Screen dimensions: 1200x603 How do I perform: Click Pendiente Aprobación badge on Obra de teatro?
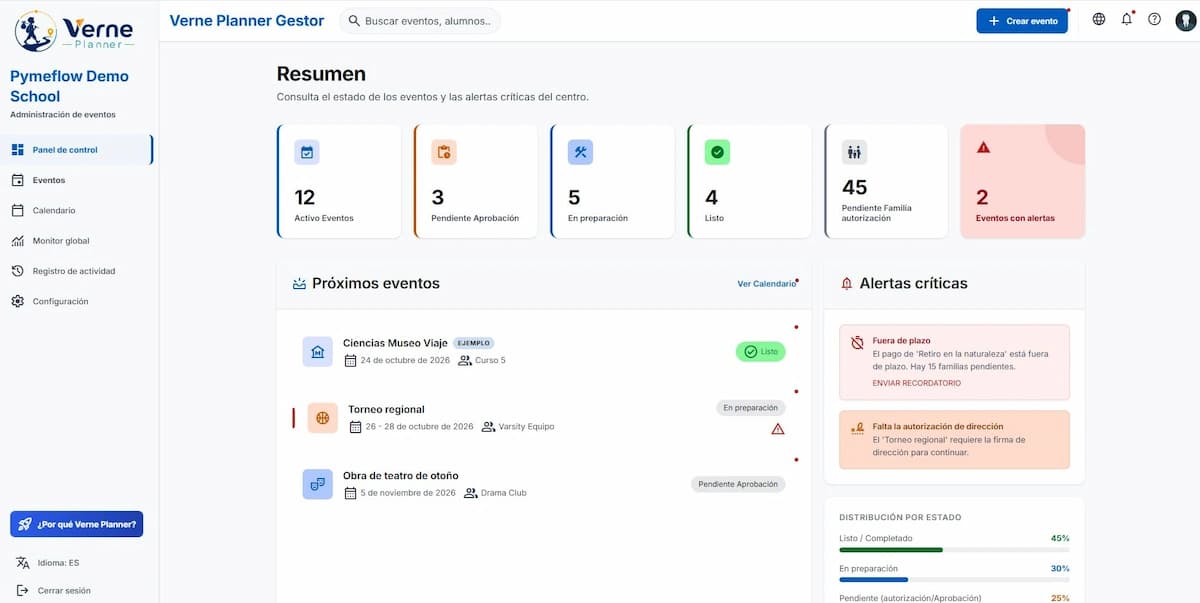(738, 484)
